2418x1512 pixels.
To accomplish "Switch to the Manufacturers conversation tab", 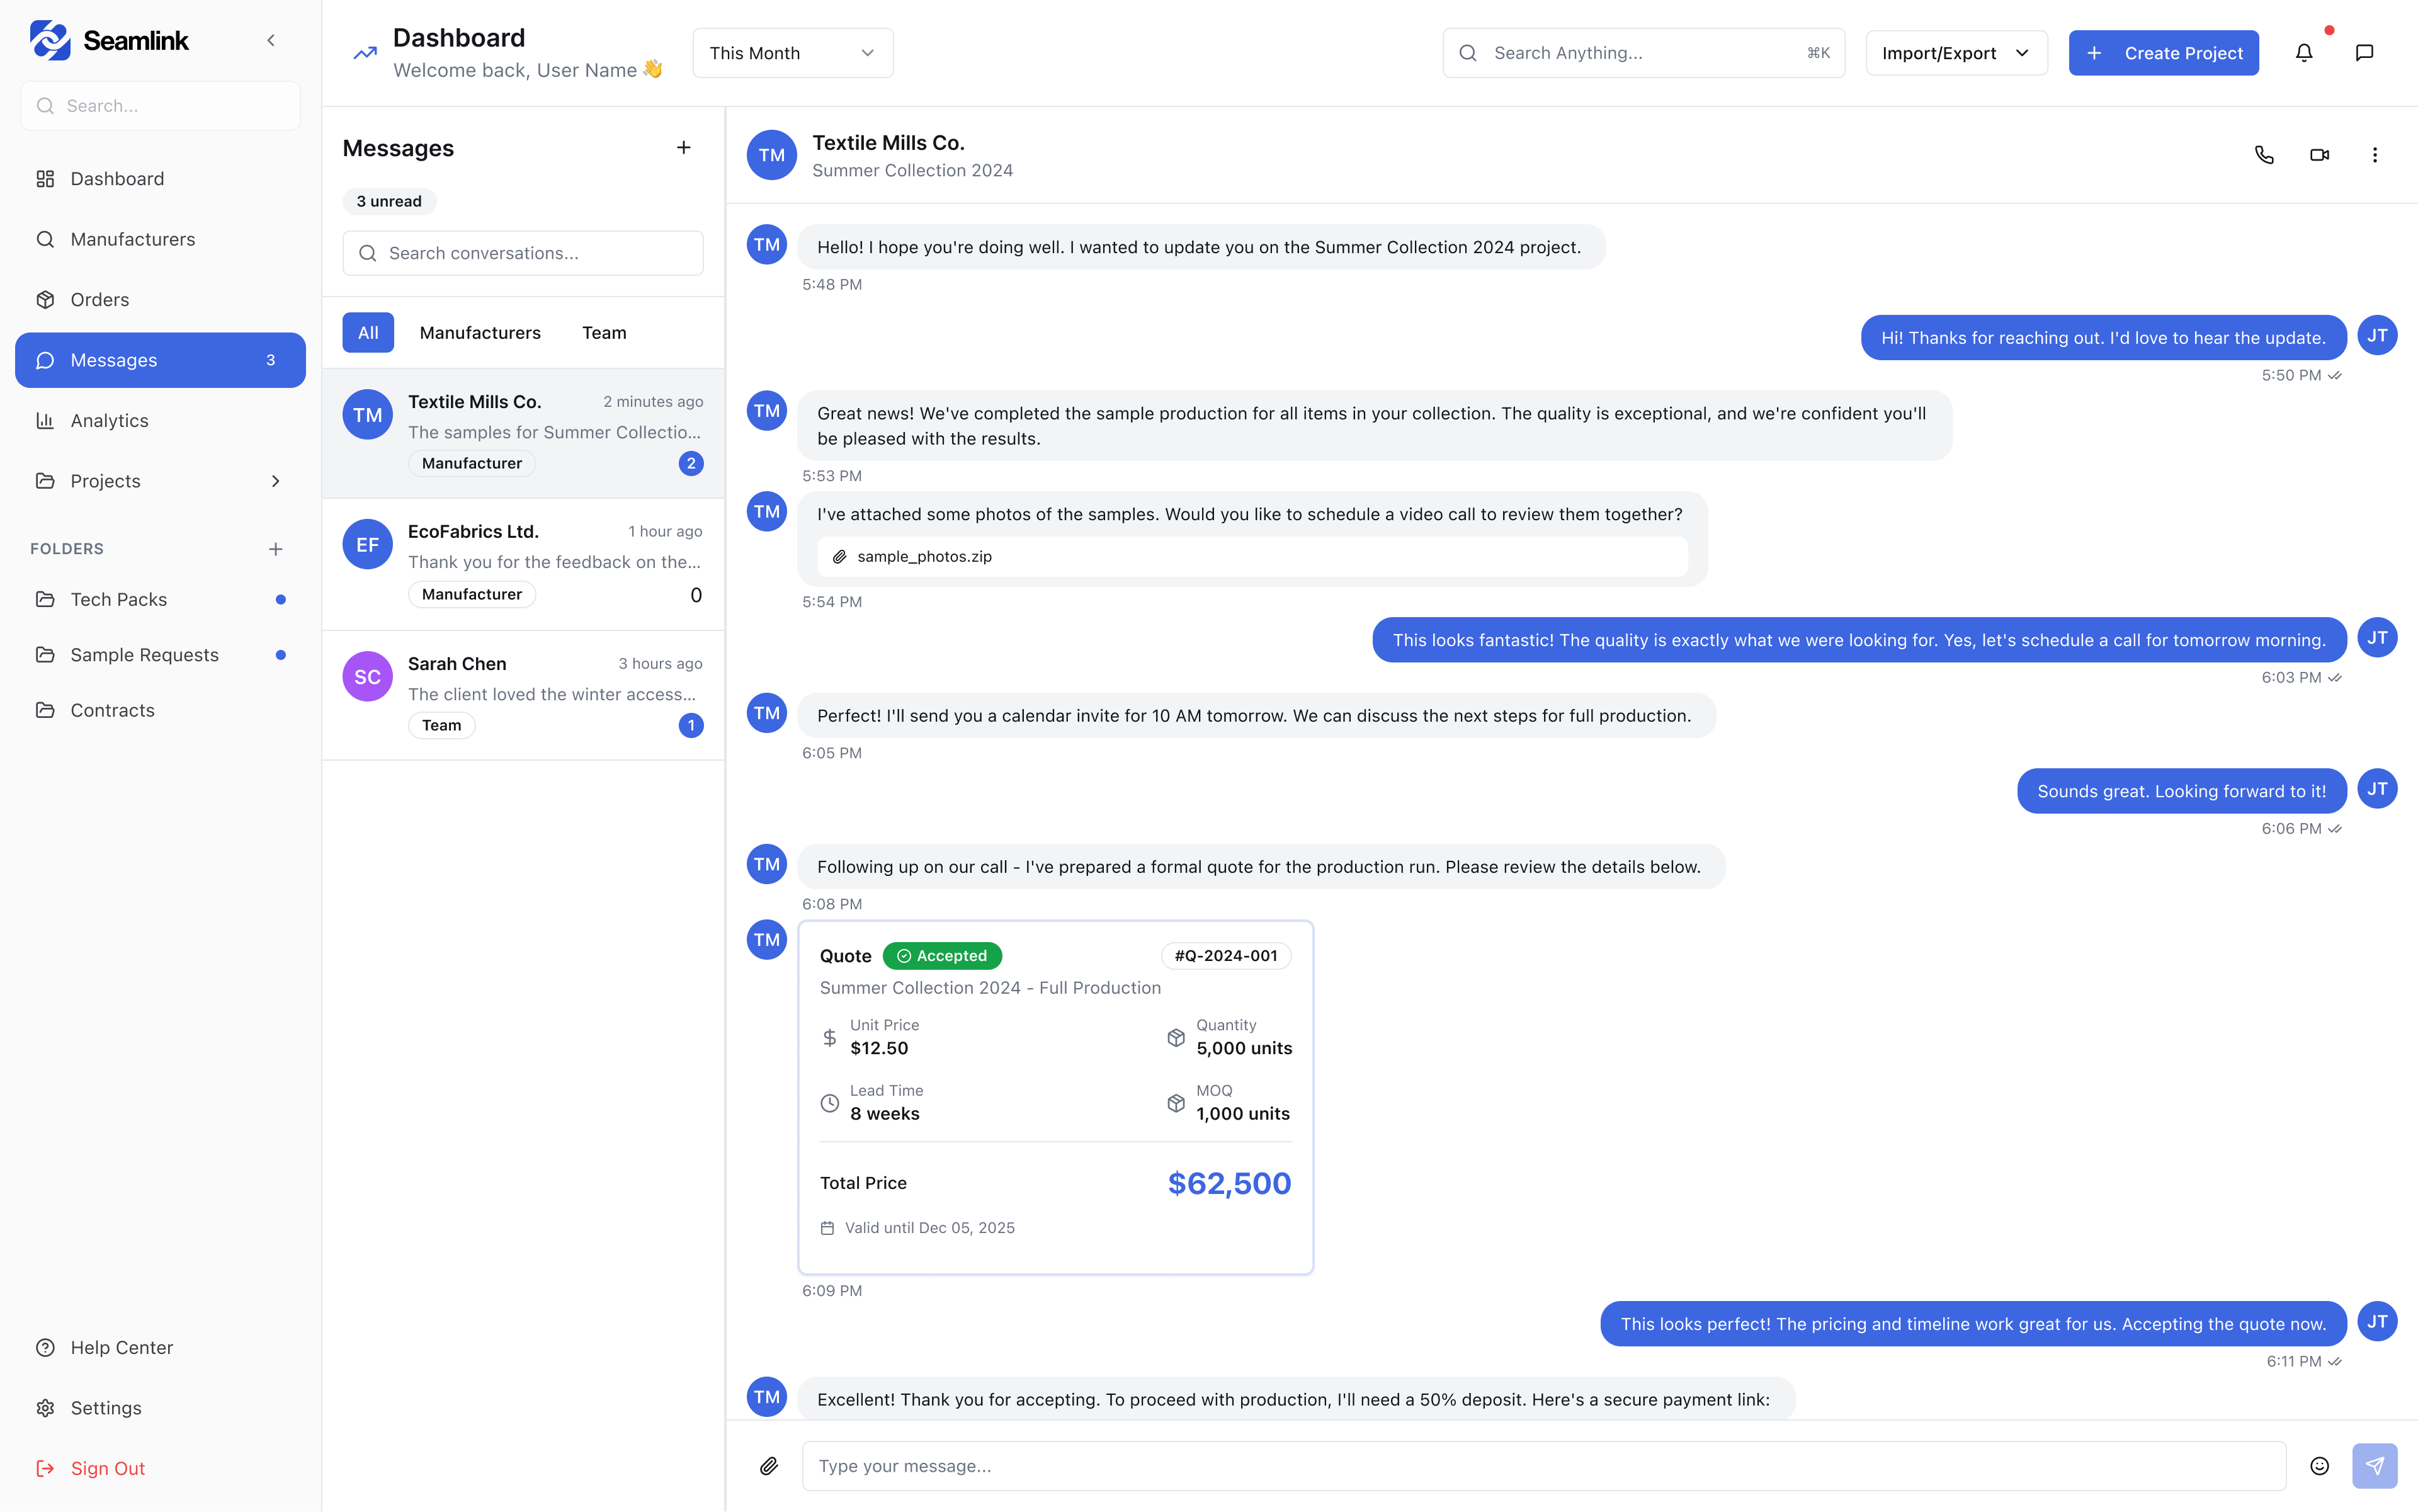I will [480, 333].
